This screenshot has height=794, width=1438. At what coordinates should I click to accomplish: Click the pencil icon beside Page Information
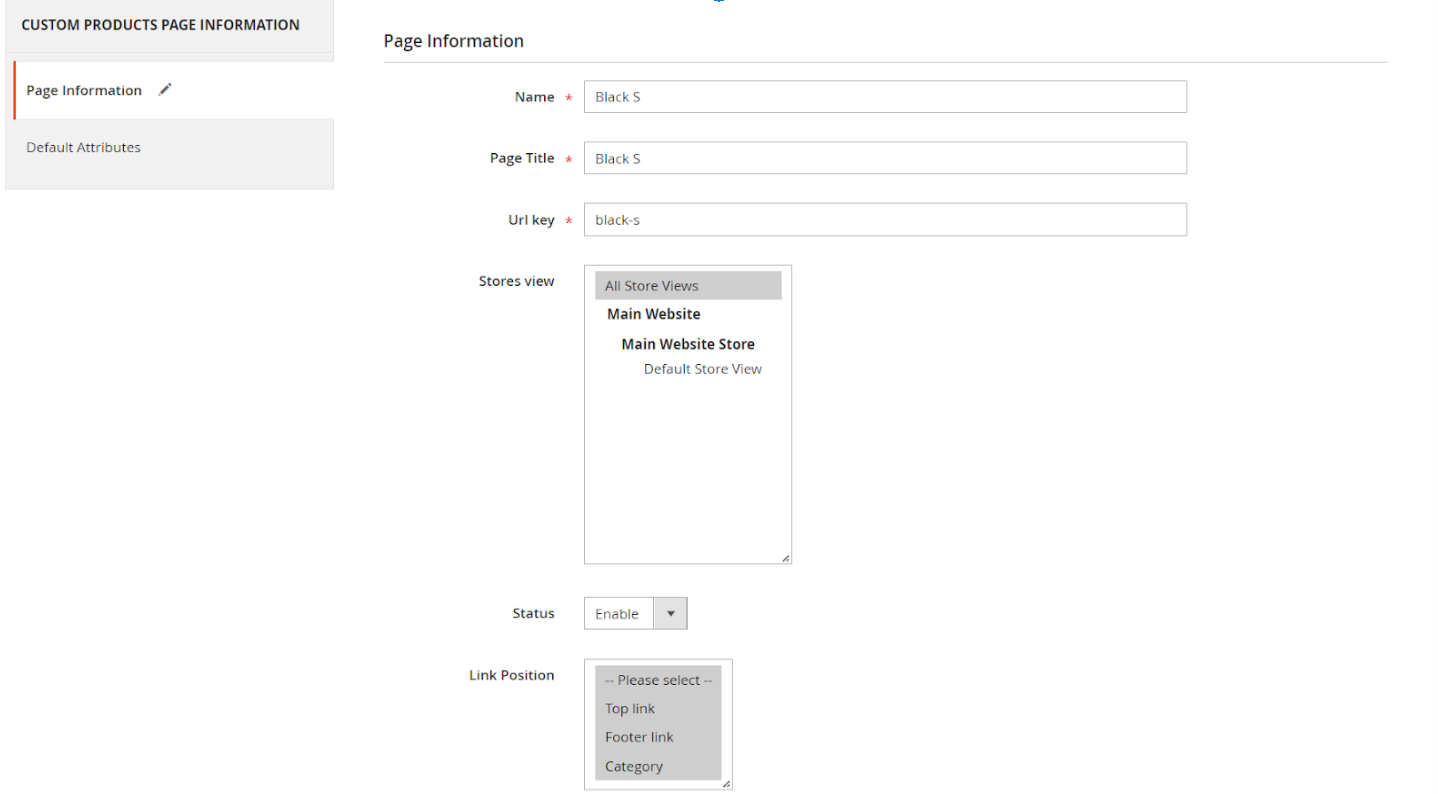click(165, 90)
